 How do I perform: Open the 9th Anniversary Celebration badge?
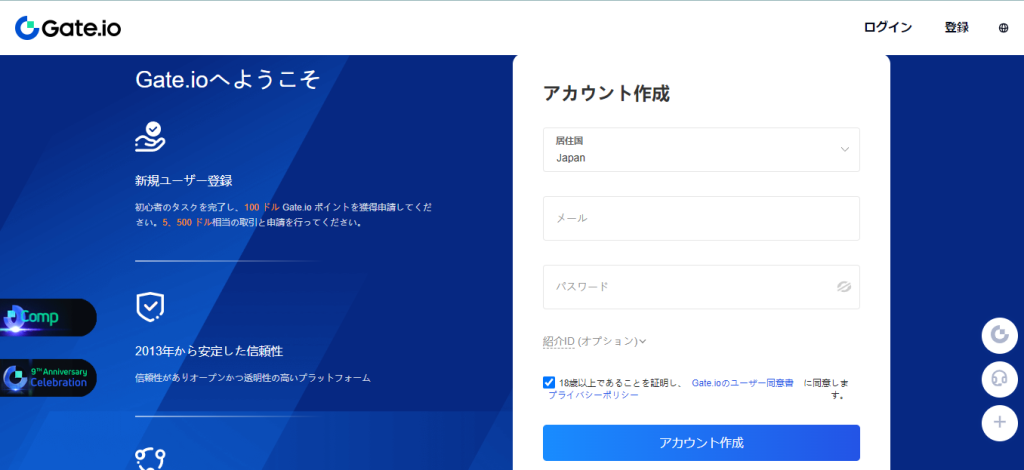pyautogui.click(x=46, y=377)
